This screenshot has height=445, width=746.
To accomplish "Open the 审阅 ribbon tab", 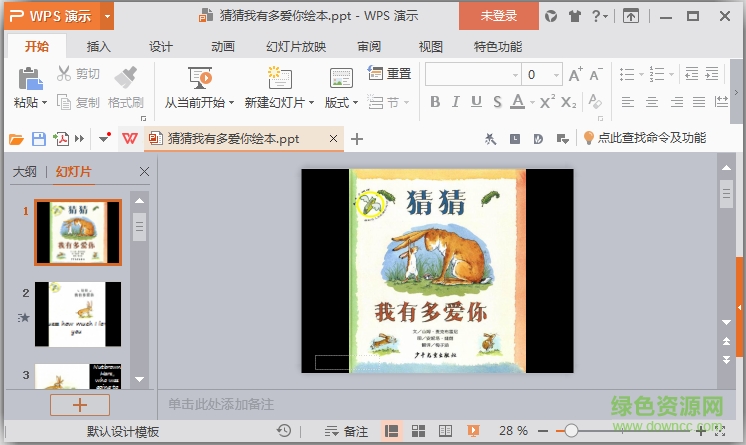I will pos(369,47).
